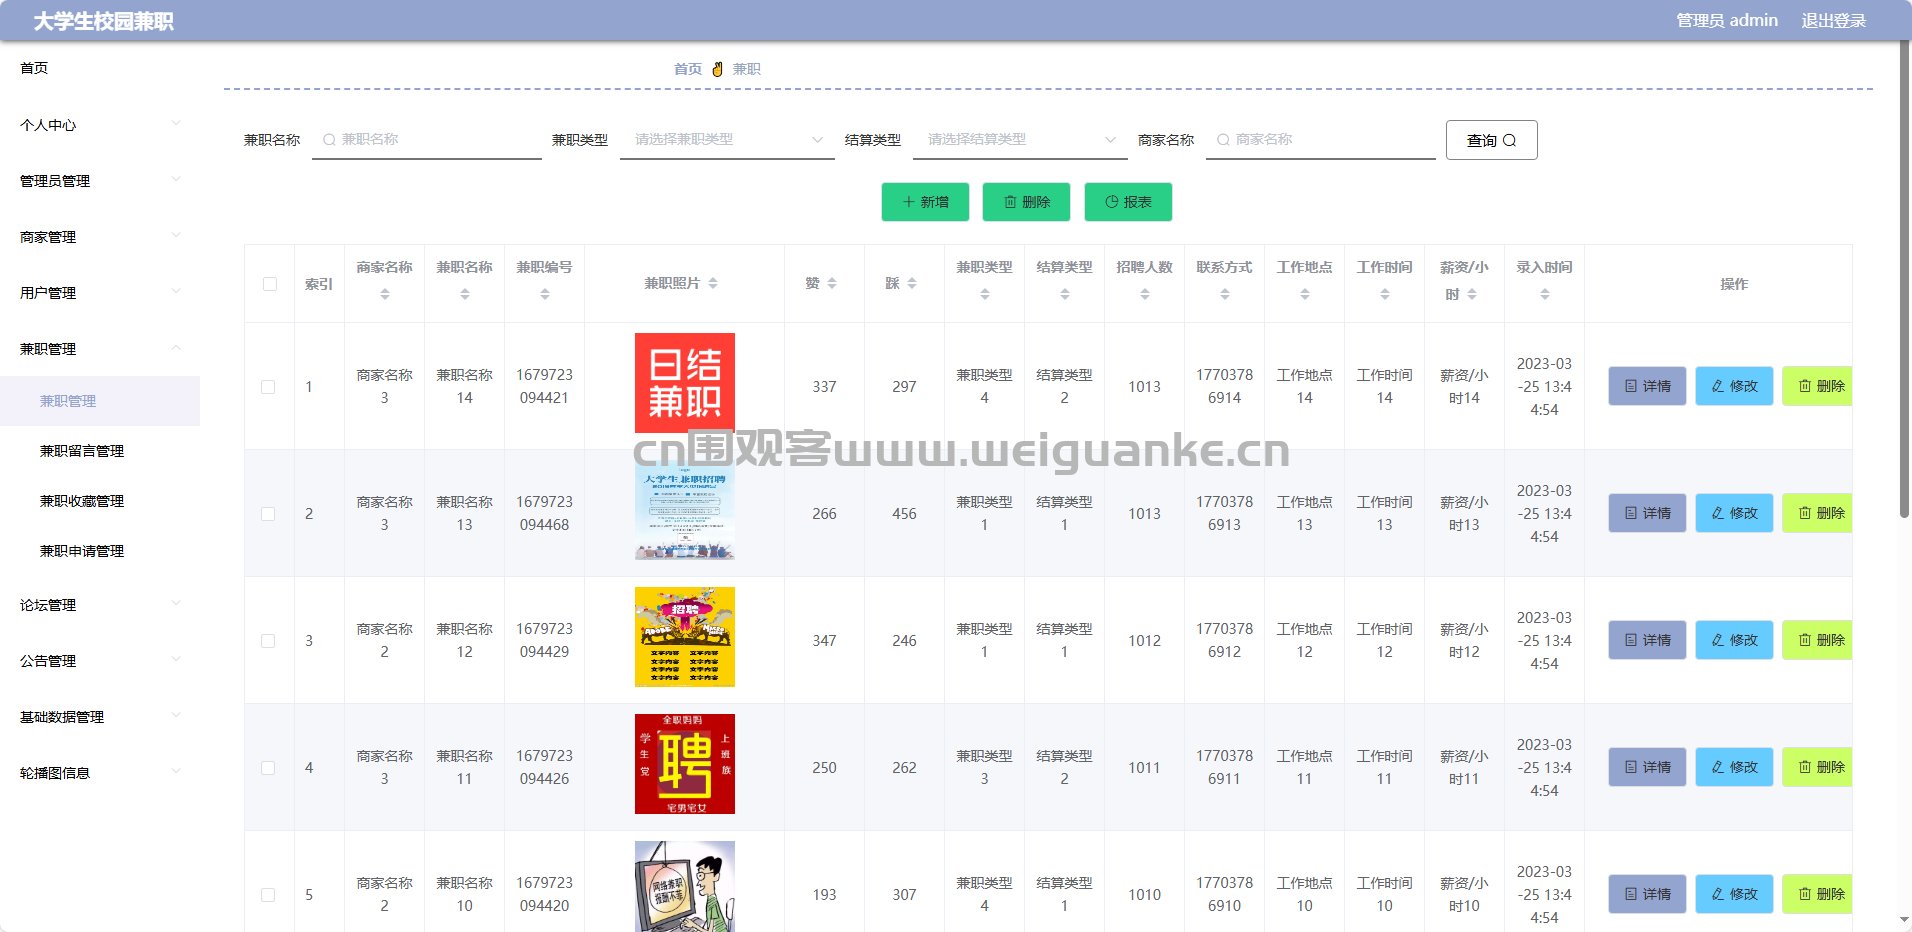Select 兼职管理 submenu item
Image resolution: width=1912 pixels, height=932 pixels.
click(x=100, y=401)
